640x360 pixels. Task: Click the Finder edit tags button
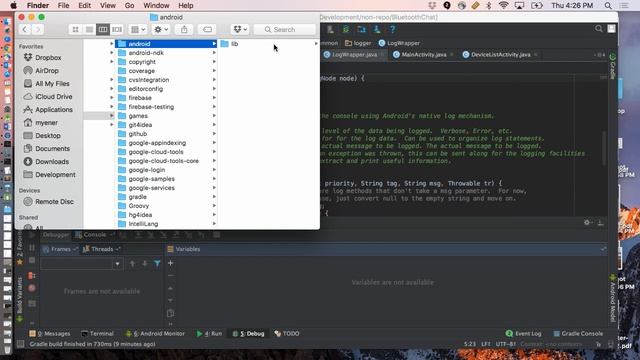(207, 29)
